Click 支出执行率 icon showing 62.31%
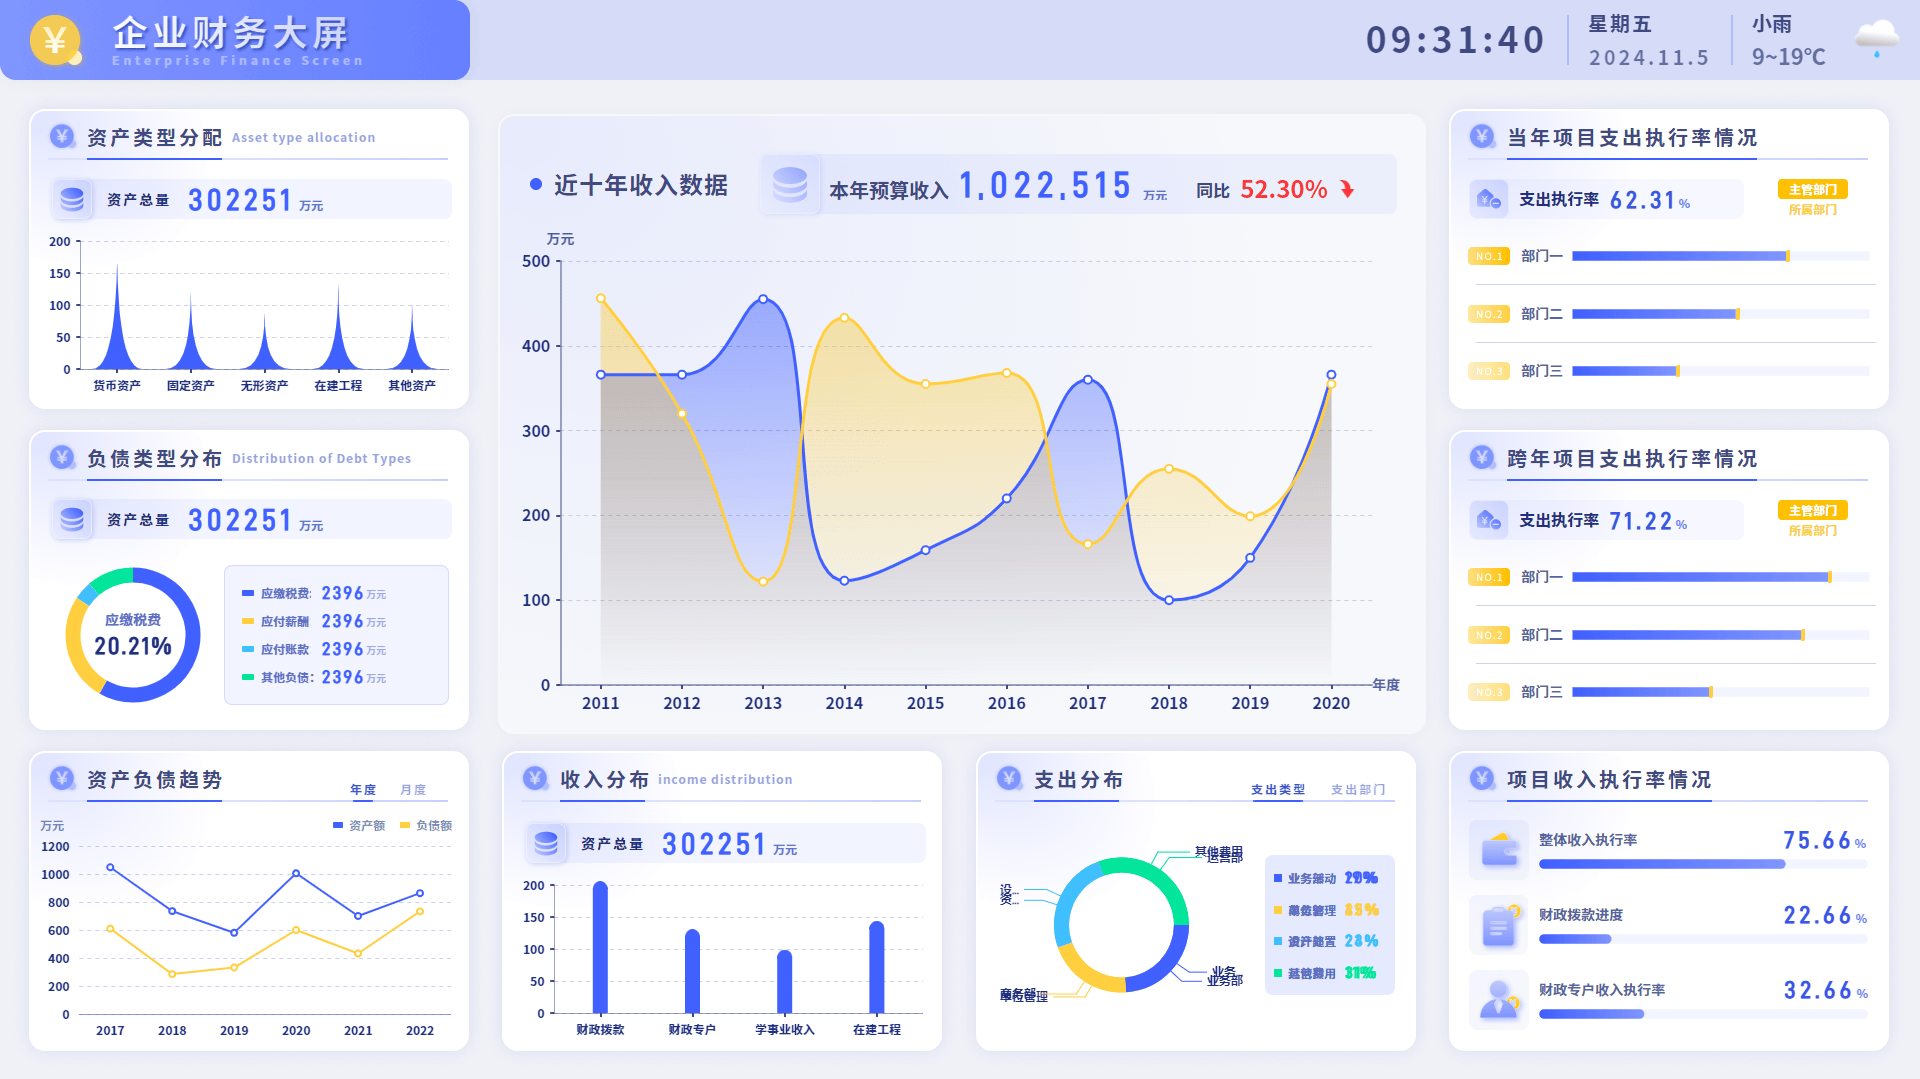This screenshot has width=1920, height=1079. pos(1489,199)
